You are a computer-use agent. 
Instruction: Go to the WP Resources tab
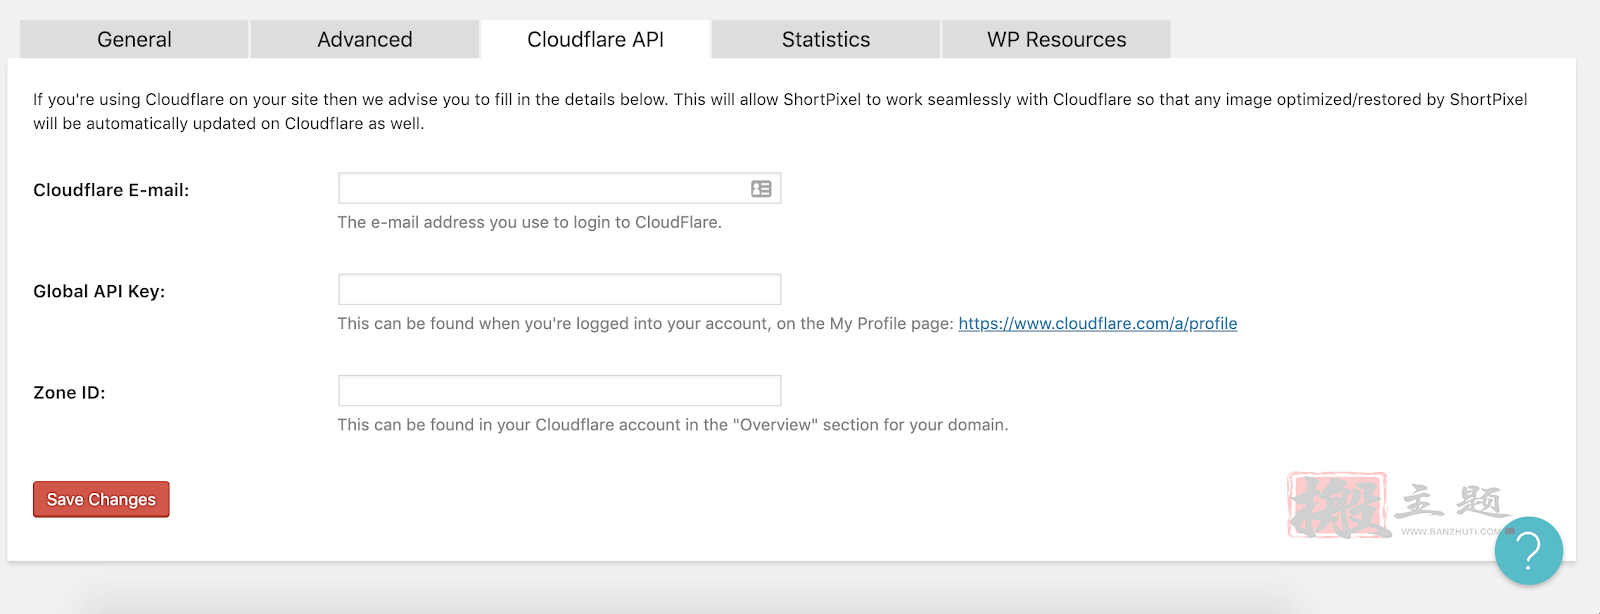click(x=1056, y=40)
